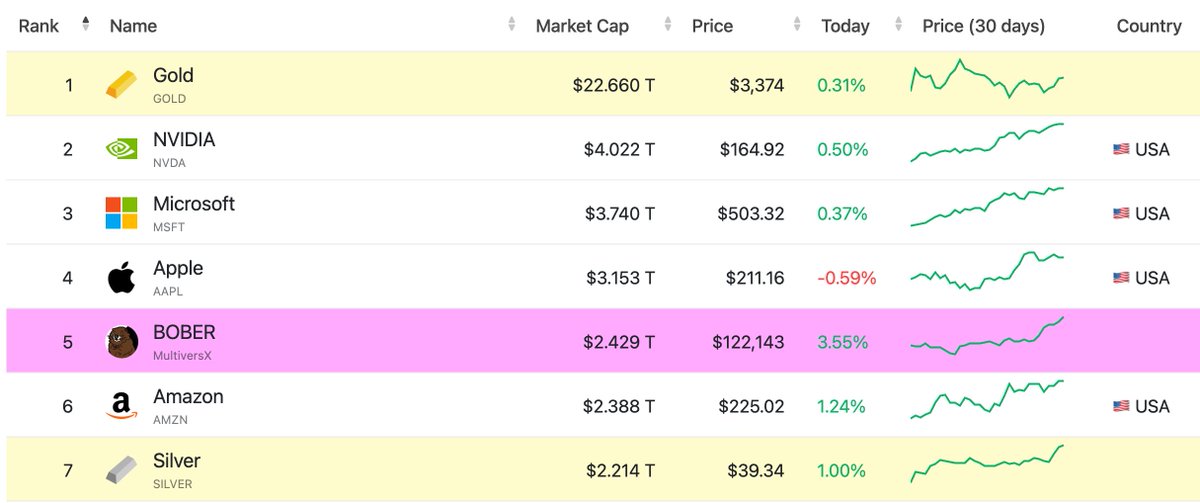The image size is (1200, 503).
Task: Click Amazon's 30-day price sparkline
Action: (987, 399)
